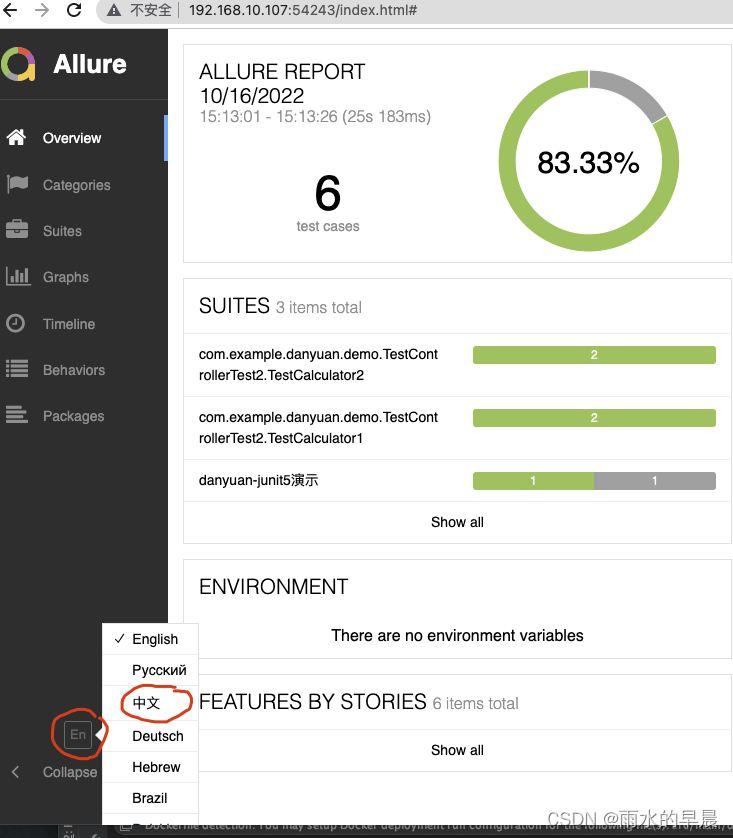
Task: Click the gray skipped segment of danyuan-junit5演示
Action: (x=655, y=481)
